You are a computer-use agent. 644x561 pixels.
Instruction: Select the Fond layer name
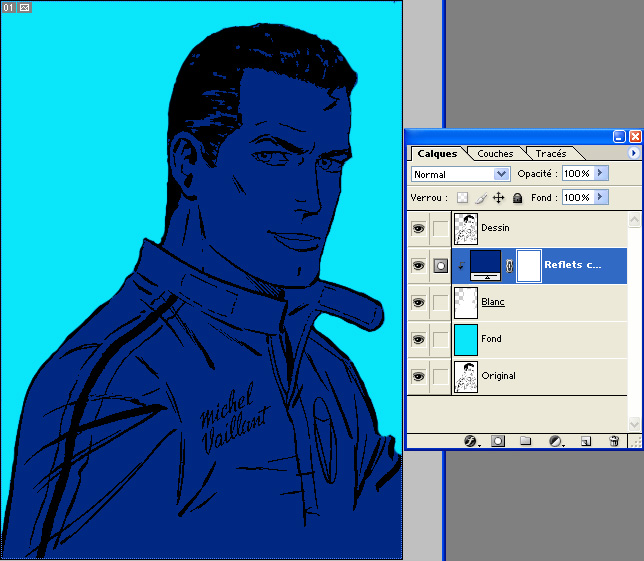tap(491, 339)
